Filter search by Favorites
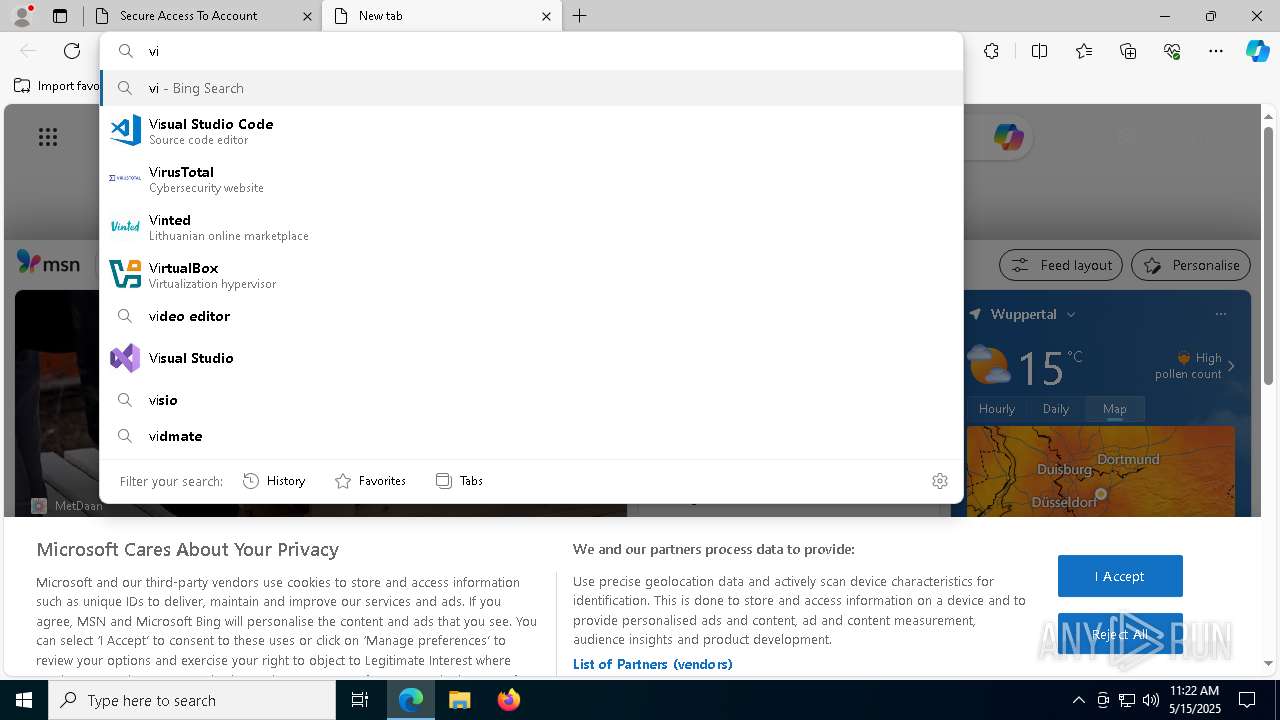The image size is (1280, 720). coord(370,481)
